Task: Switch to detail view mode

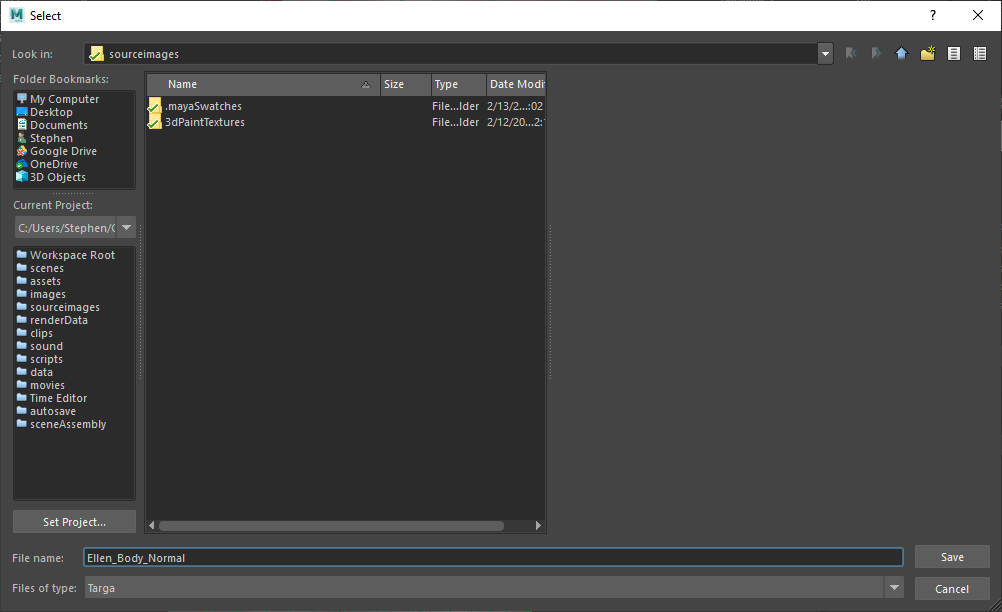Action: [x=979, y=54]
